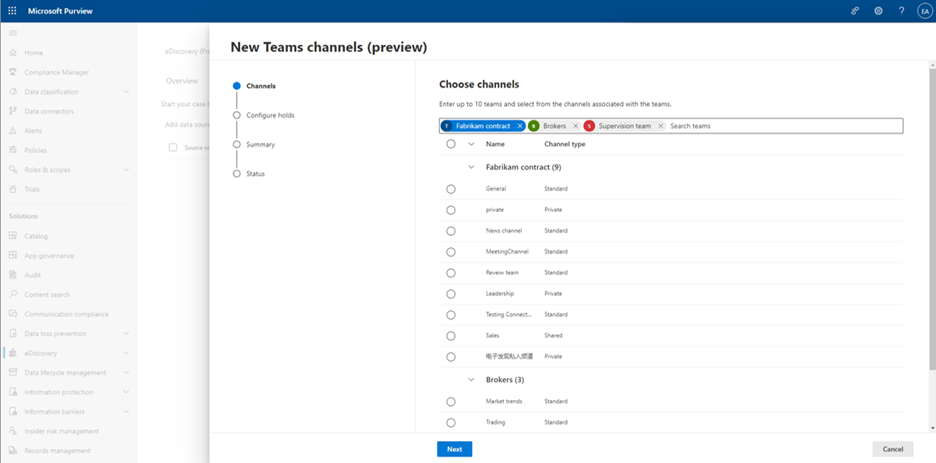
Task: Expand the Data loss prevention chevron
Action: 125,334
